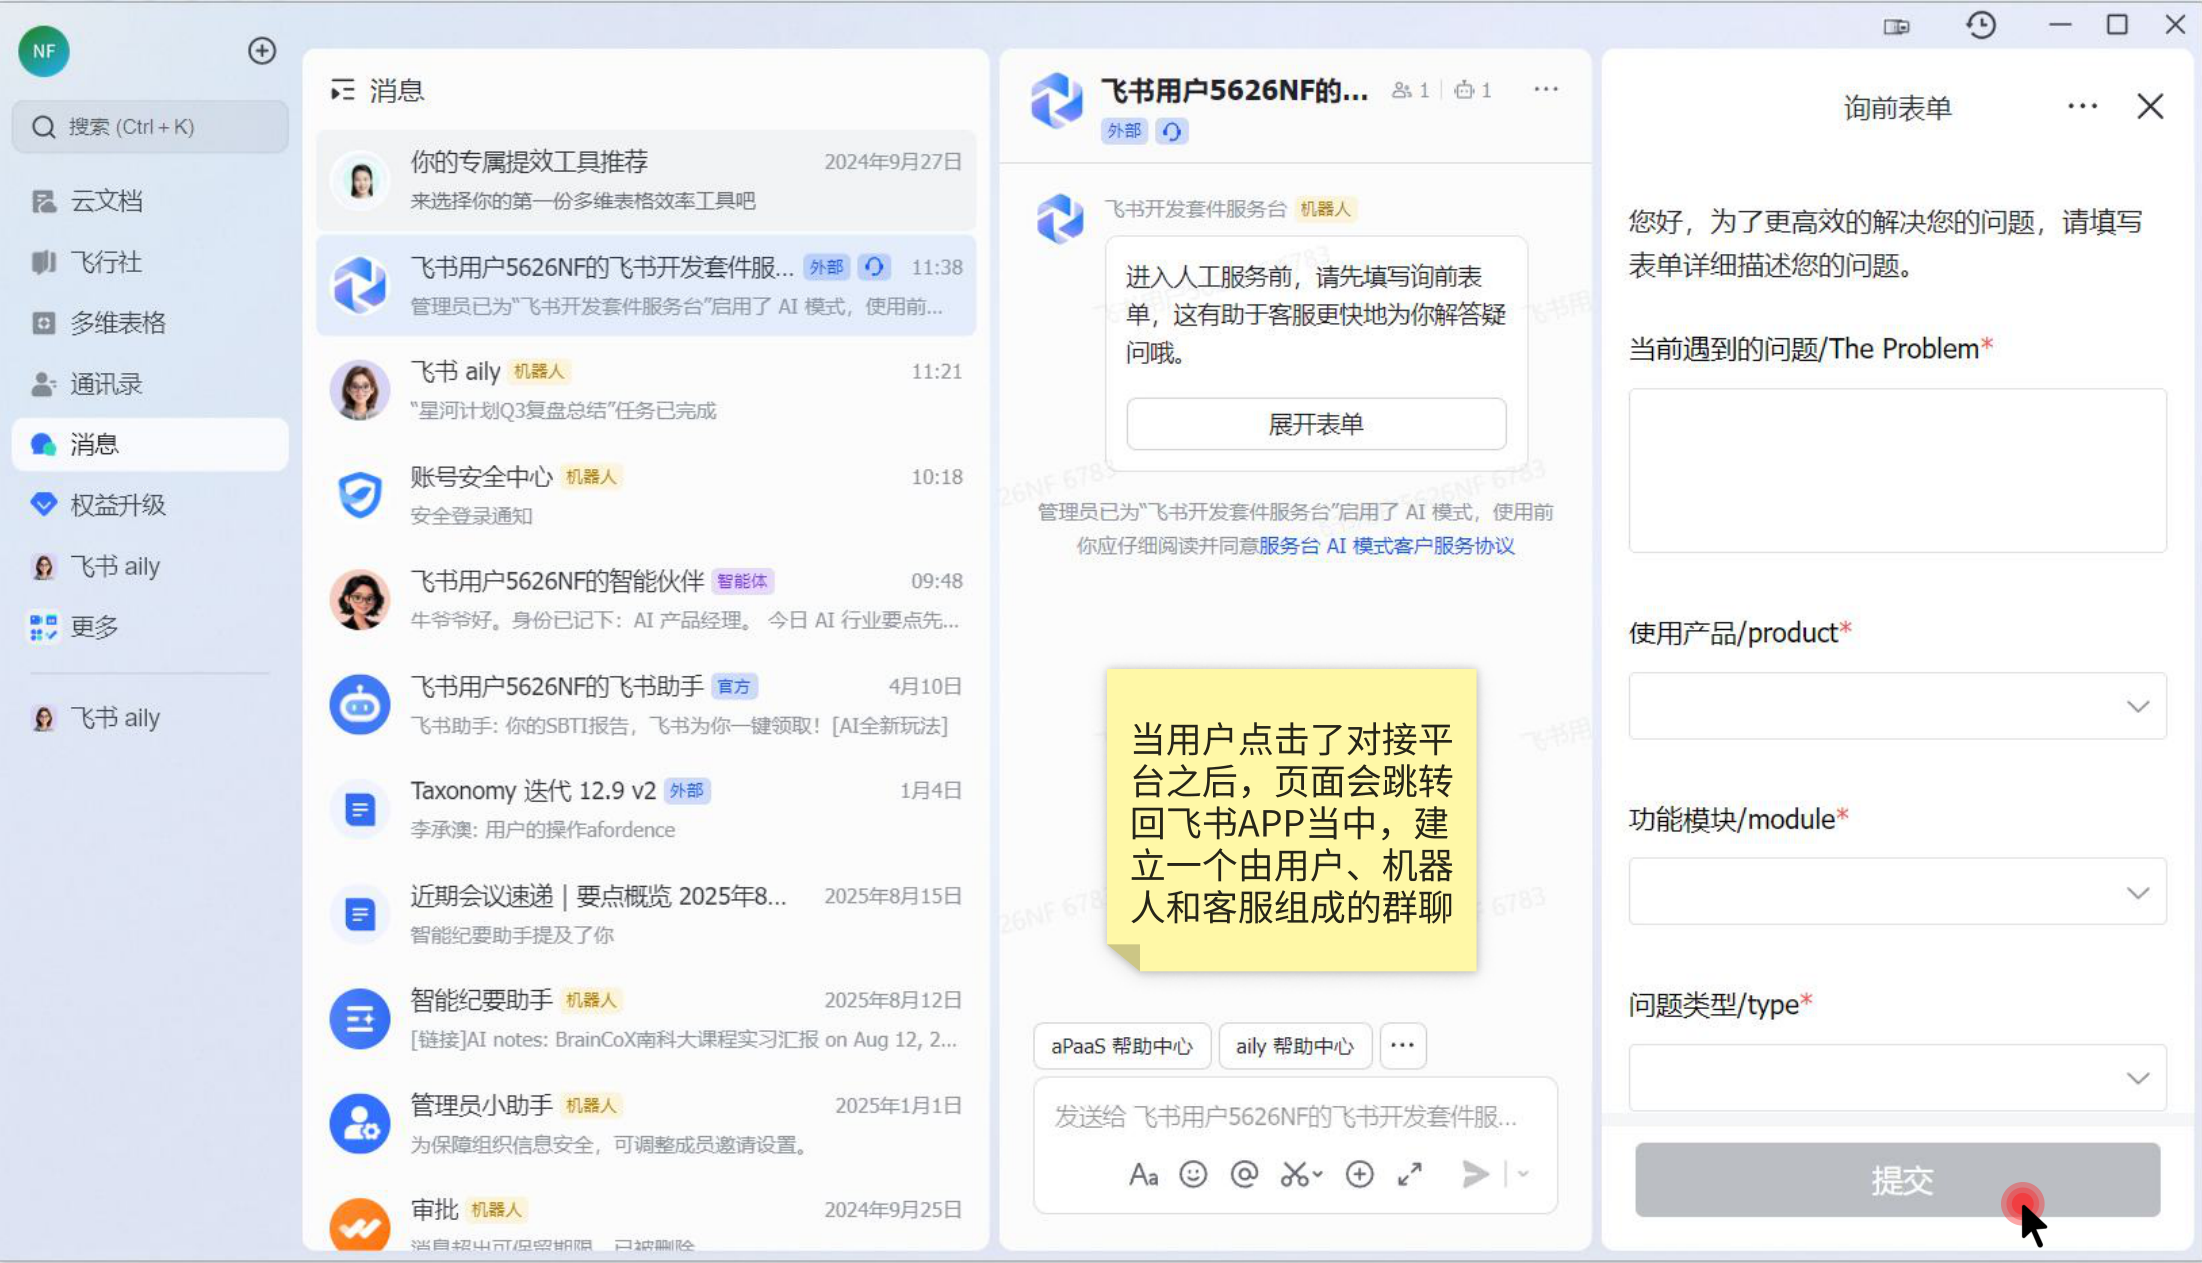Click the aily 帮助中心 quick button
Image resolution: width=2202 pixels, height=1263 pixels.
click(x=1295, y=1046)
